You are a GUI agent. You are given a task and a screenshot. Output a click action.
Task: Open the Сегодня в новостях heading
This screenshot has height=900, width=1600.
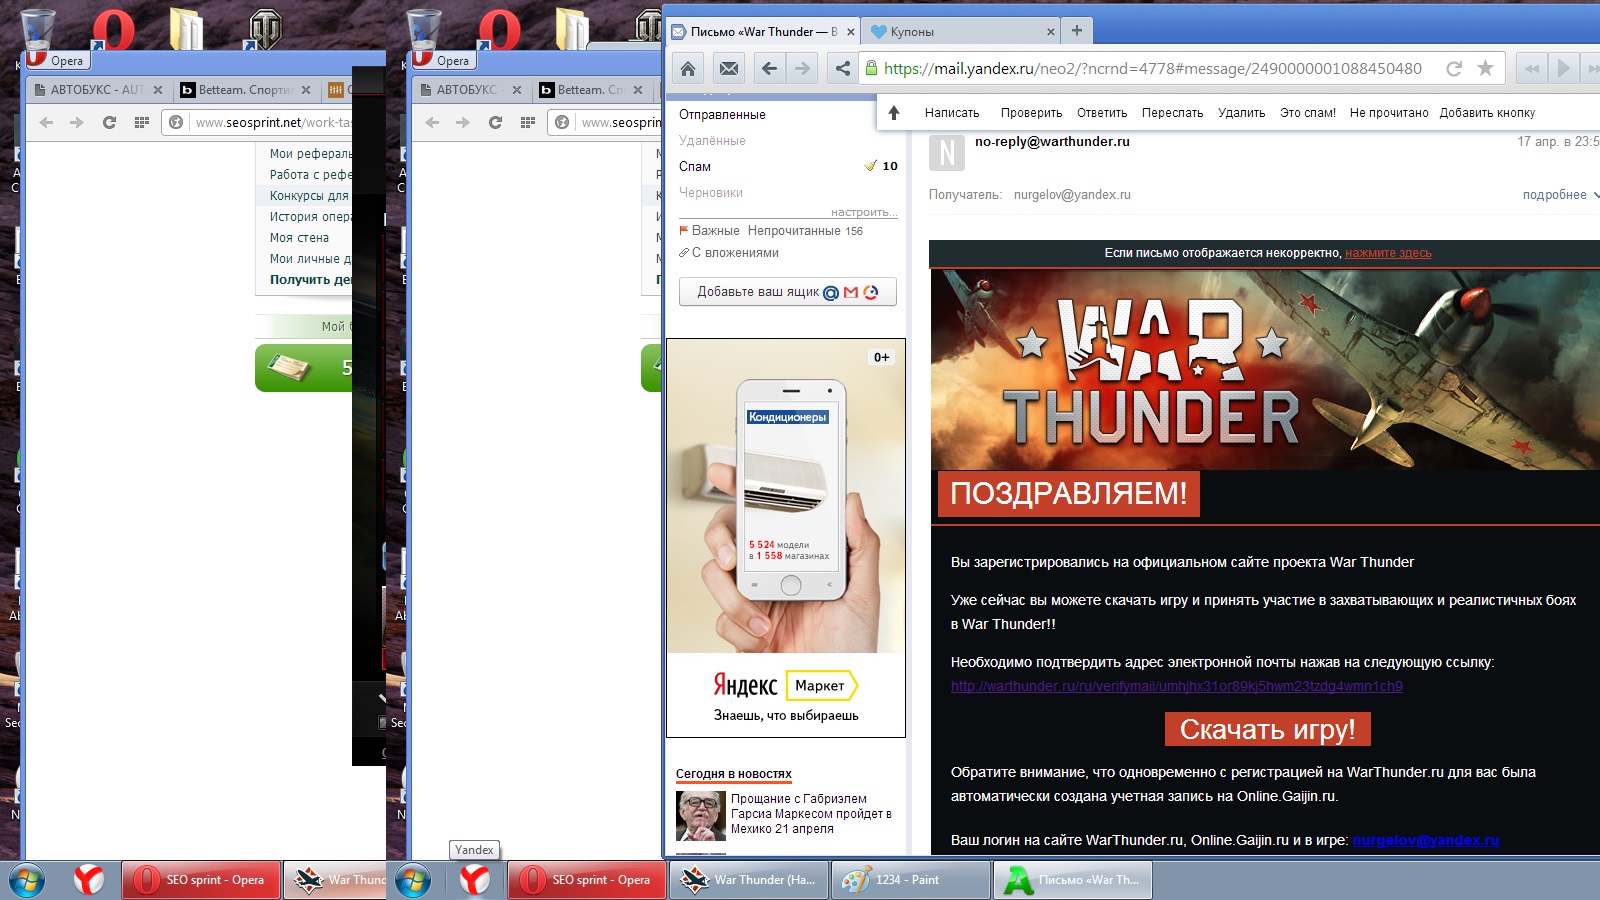coord(733,774)
